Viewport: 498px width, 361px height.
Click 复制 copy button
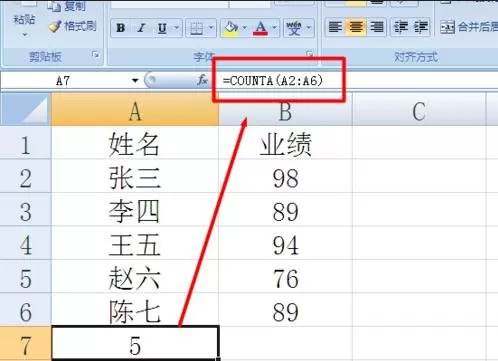67,6
